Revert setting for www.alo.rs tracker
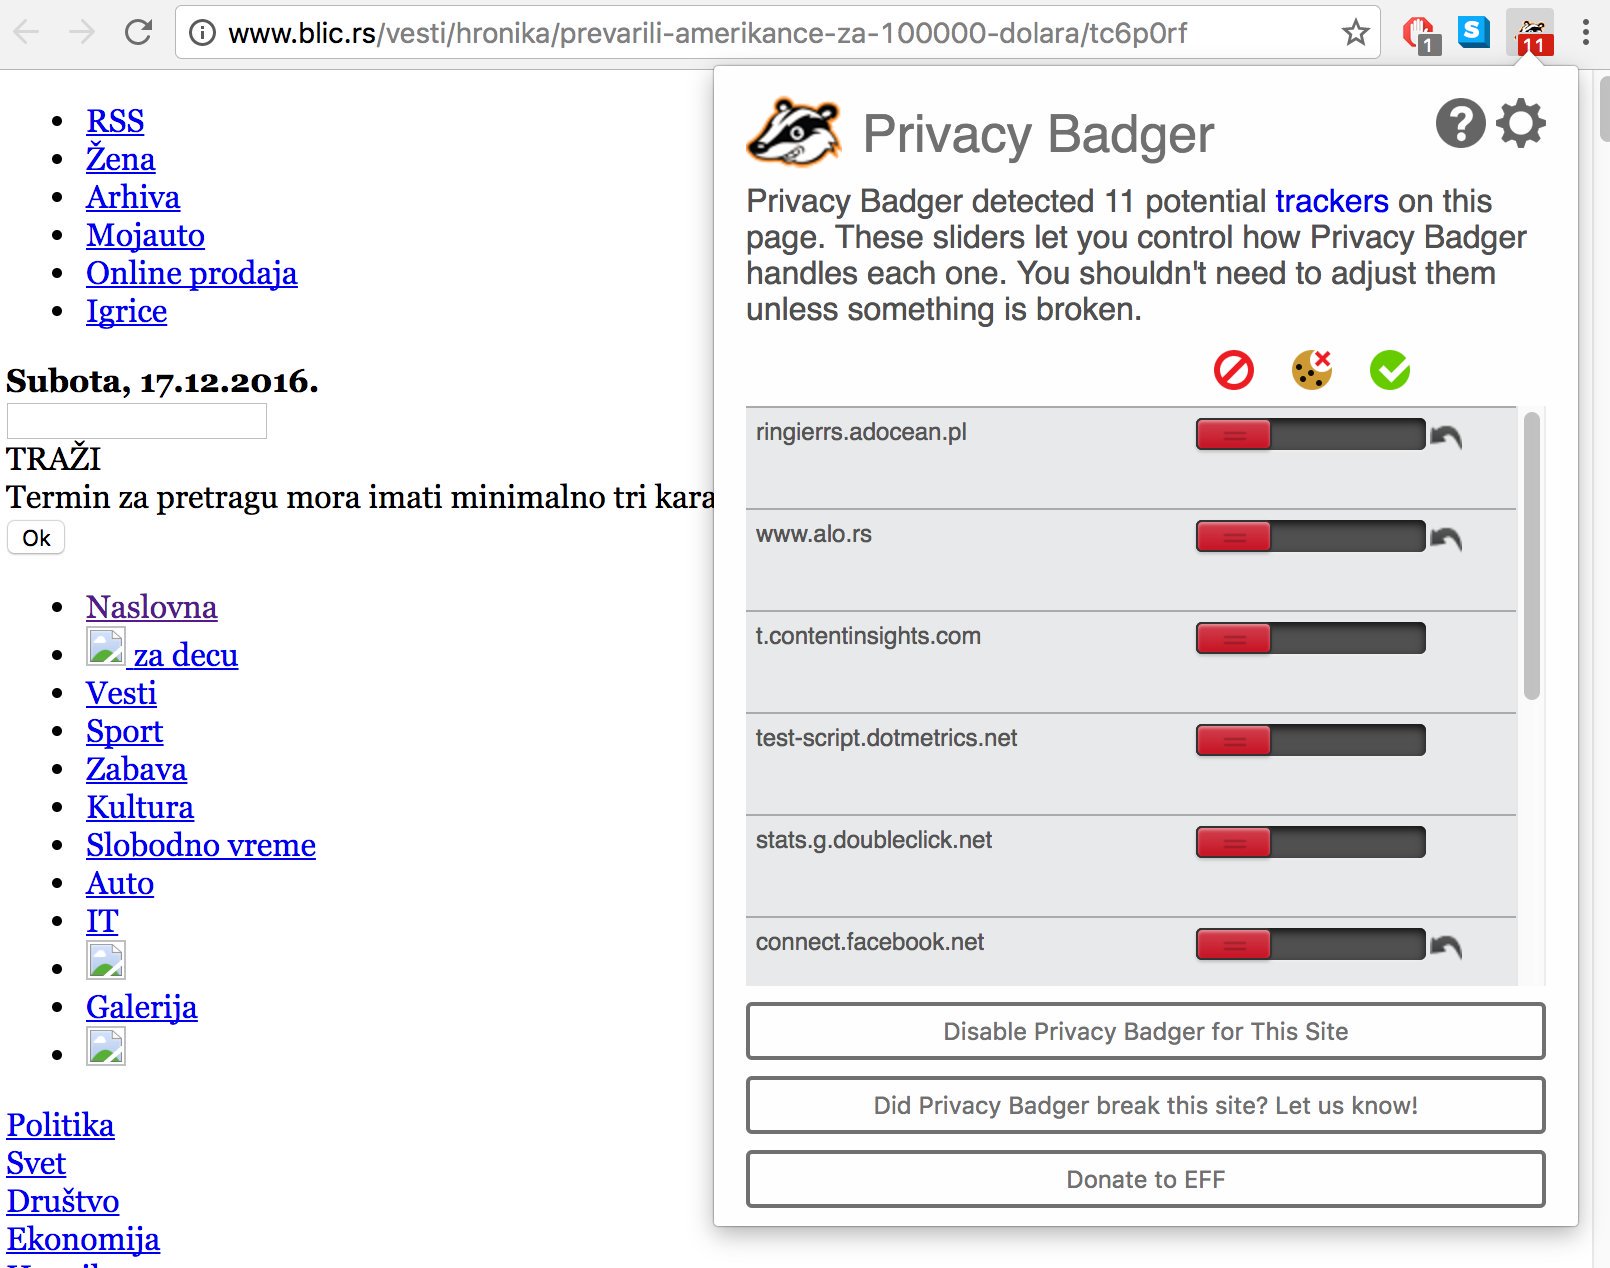The width and height of the screenshot is (1610, 1268). click(x=1446, y=538)
